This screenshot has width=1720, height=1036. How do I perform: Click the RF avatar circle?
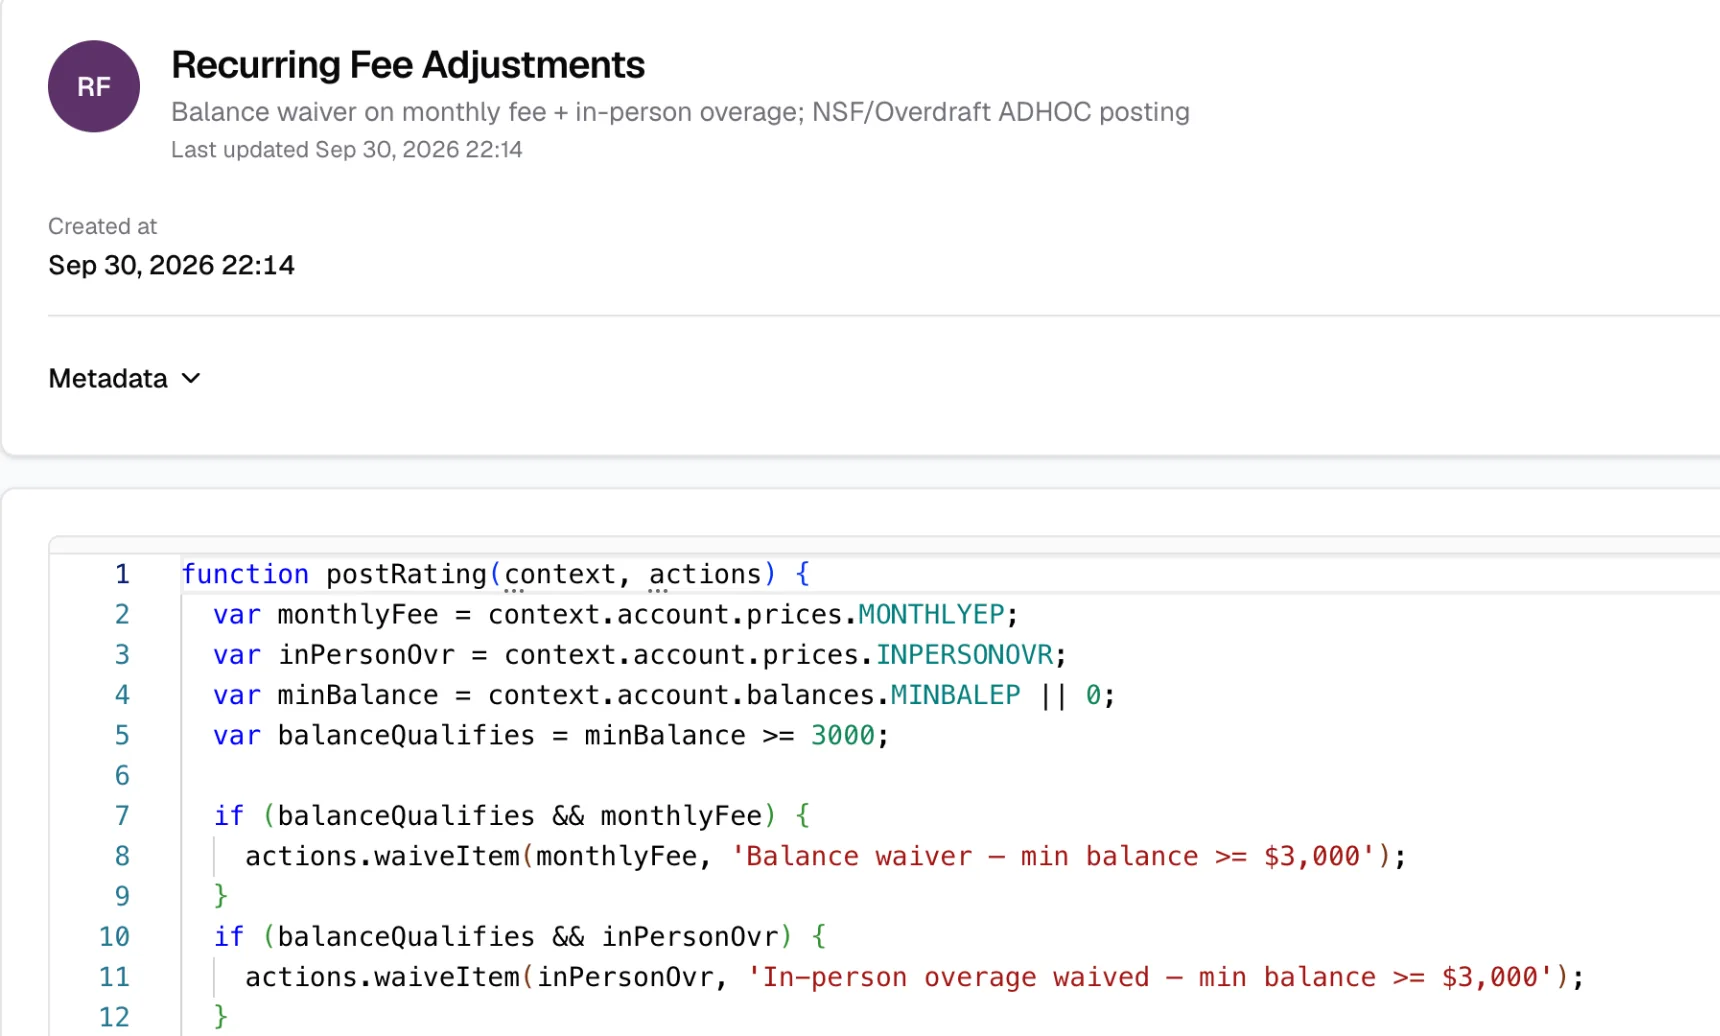tap(94, 86)
